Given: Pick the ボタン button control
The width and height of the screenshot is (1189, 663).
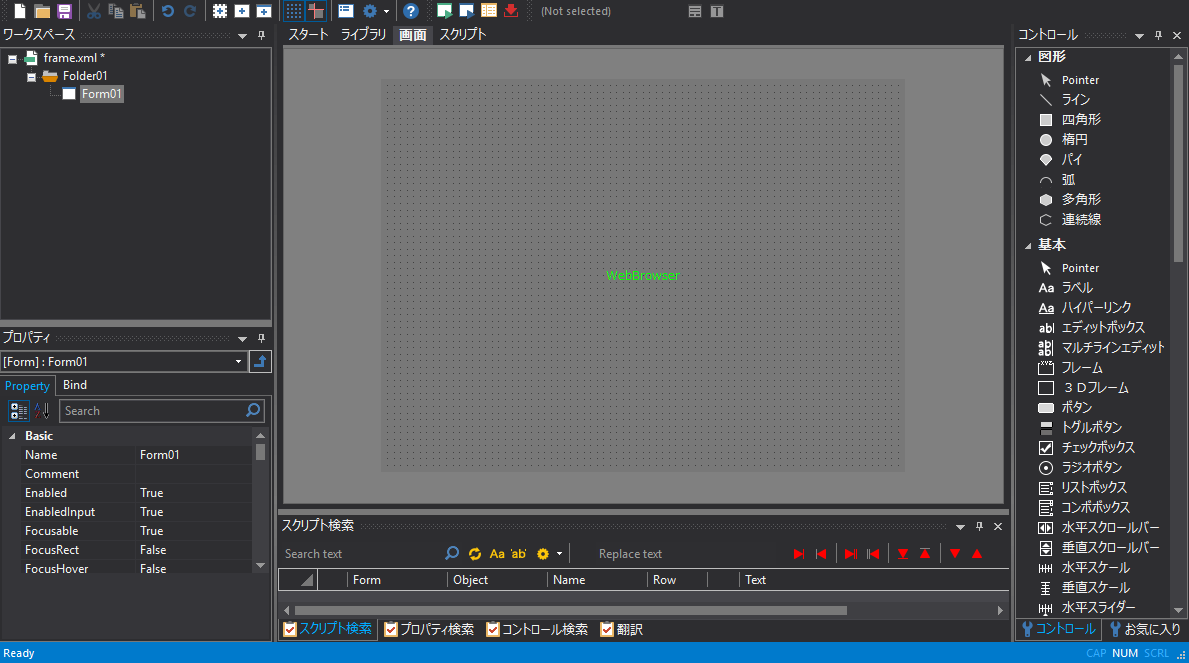Looking at the screenshot, I should tap(1076, 407).
